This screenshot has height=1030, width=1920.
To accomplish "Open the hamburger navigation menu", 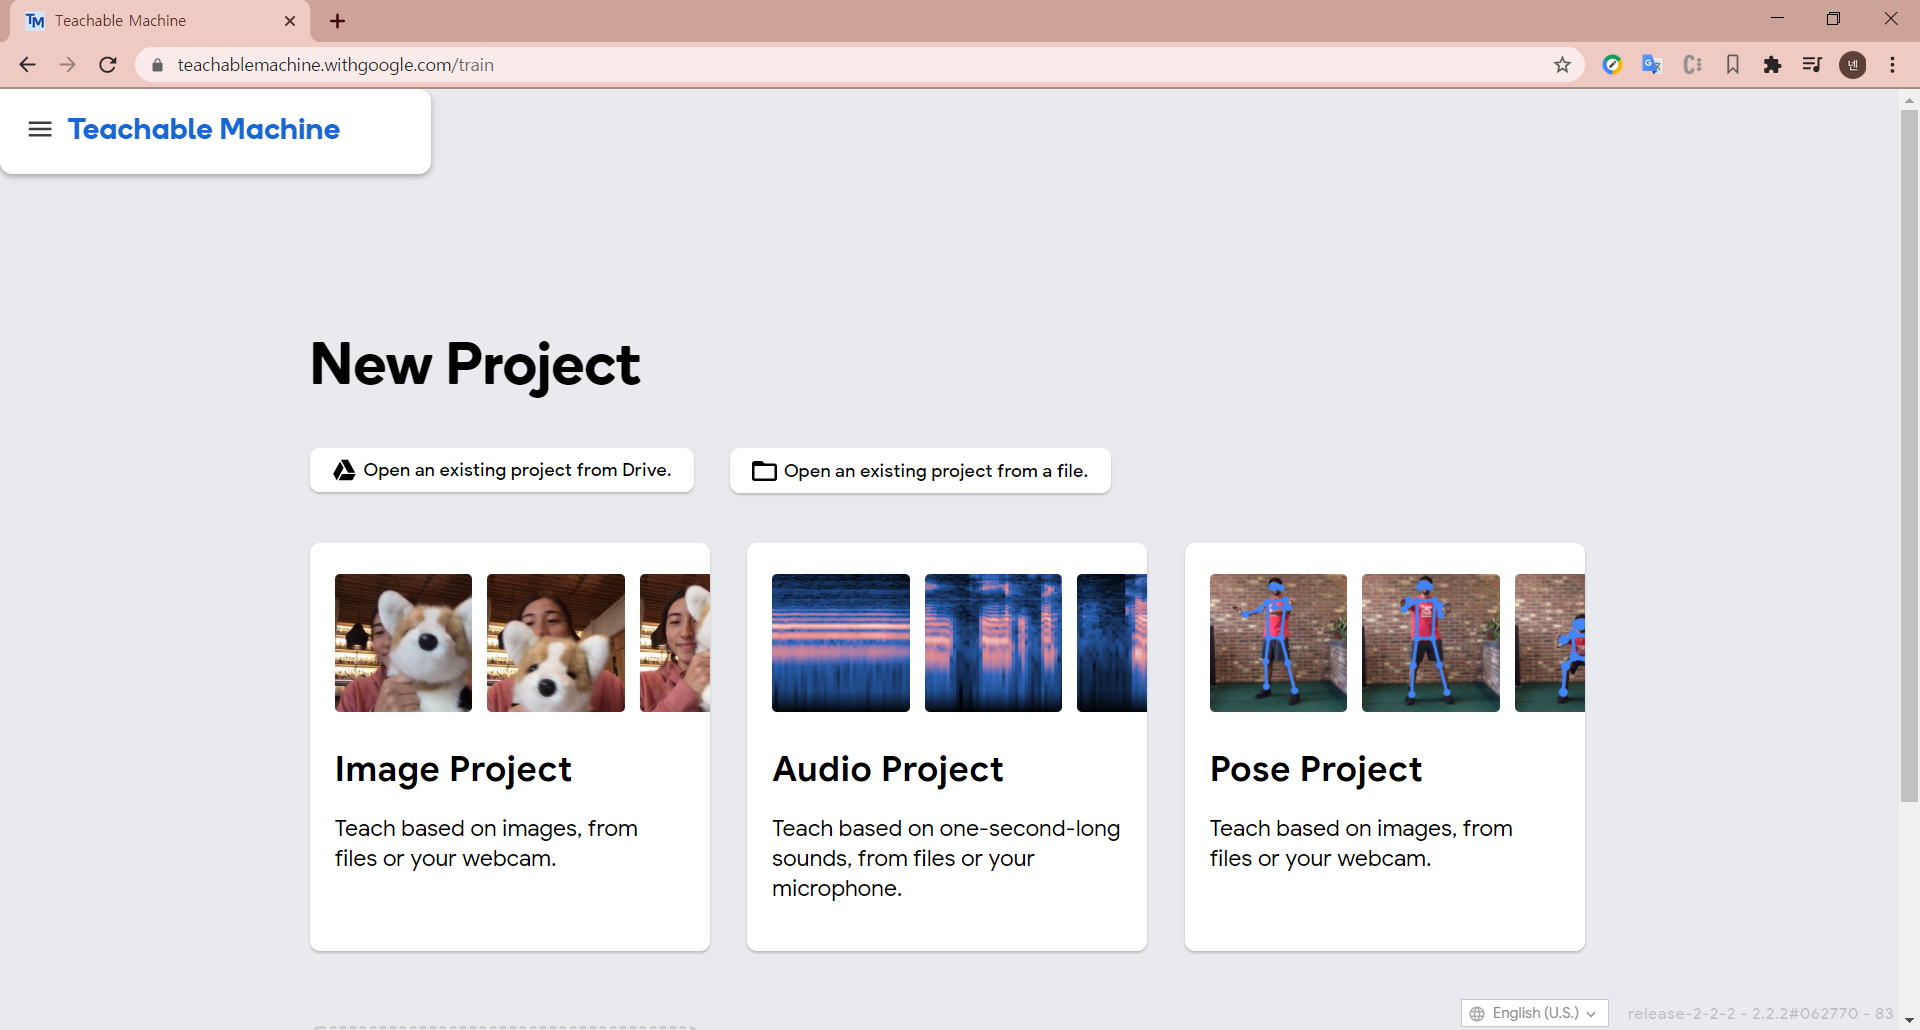I will pyautogui.click(x=40, y=129).
